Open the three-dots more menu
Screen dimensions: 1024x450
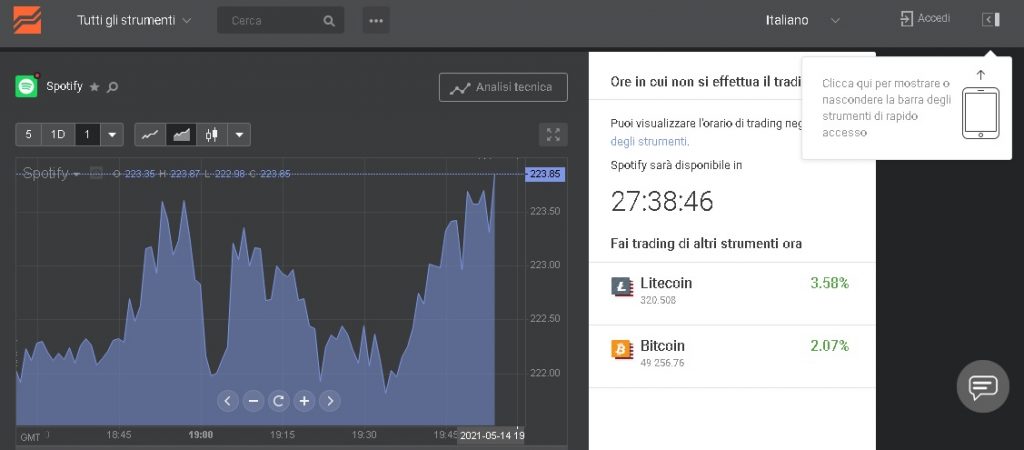[376, 20]
